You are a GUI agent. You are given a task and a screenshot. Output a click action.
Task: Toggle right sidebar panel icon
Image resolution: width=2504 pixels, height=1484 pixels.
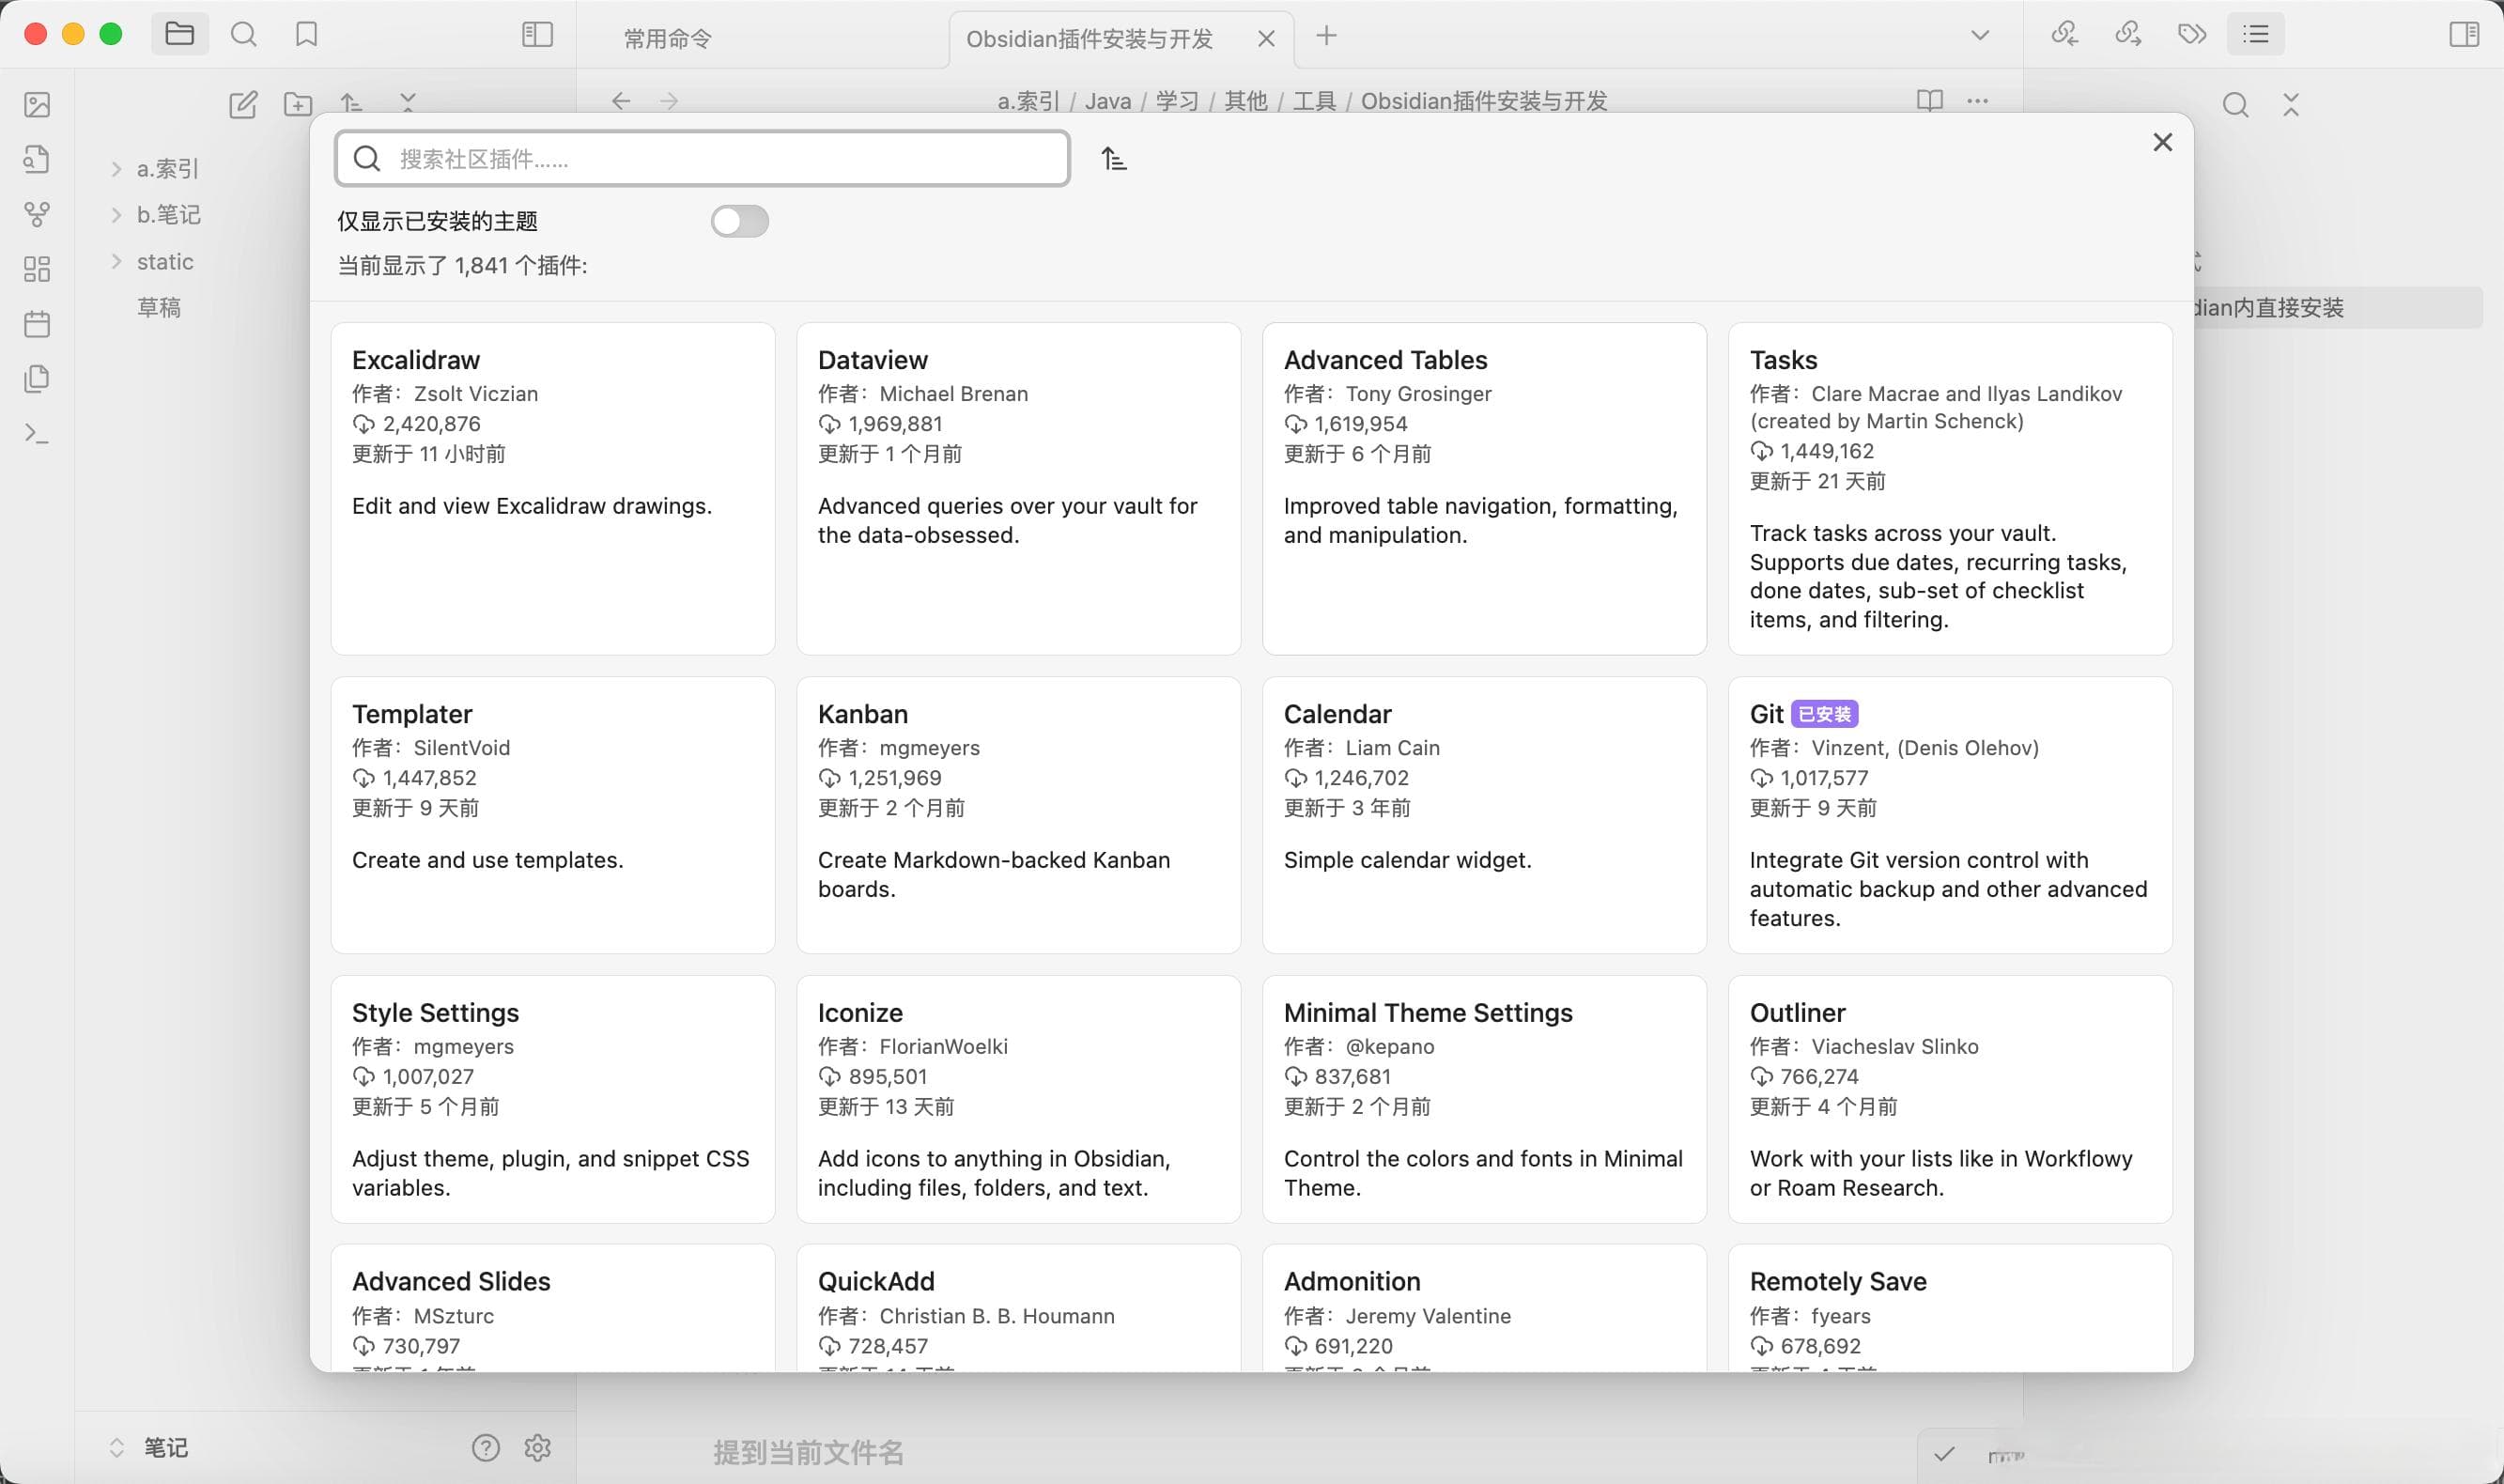(x=2464, y=35)
